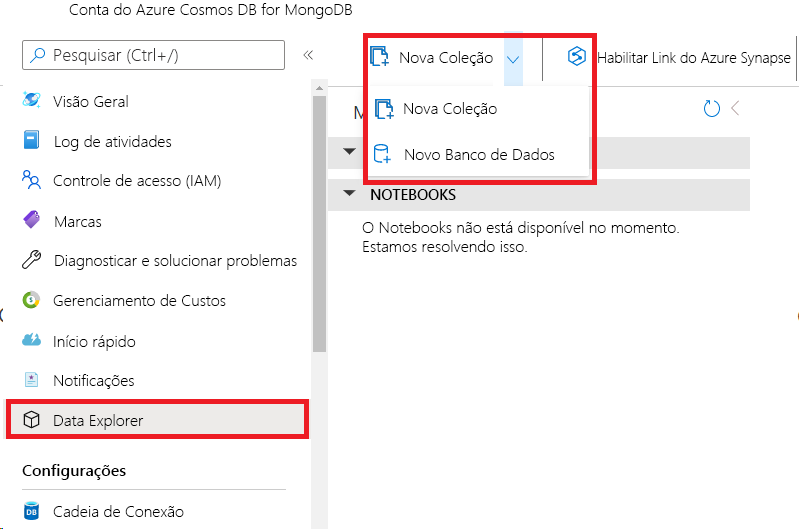Click Habilitar Link do Azure Synapse

(680, 58)
